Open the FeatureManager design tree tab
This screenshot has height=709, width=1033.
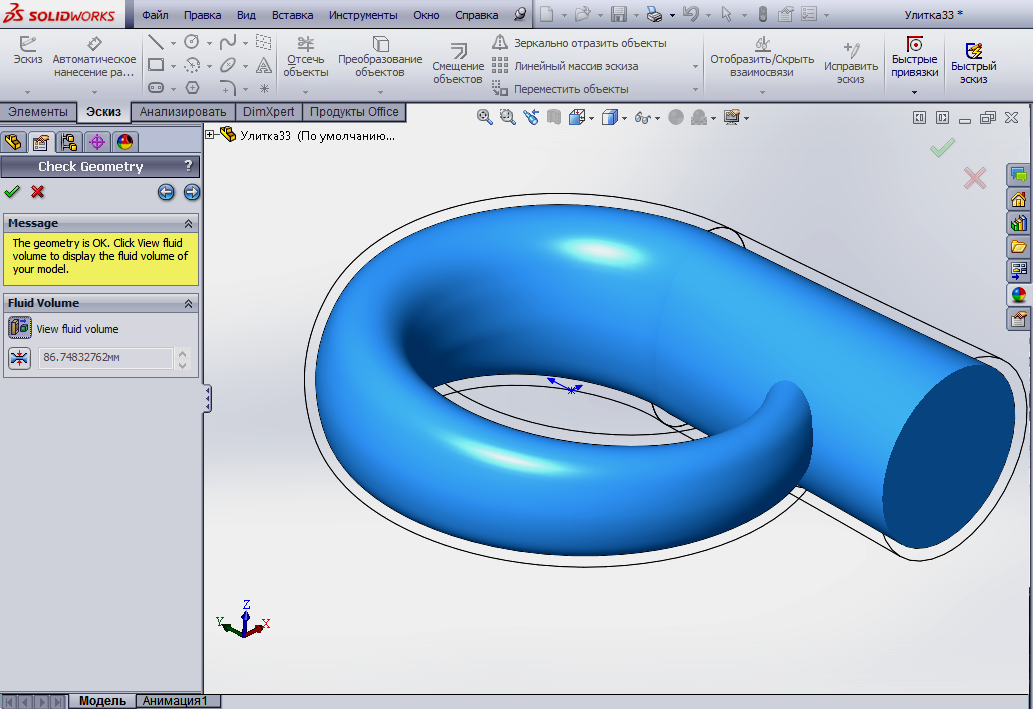pos(13,142)
